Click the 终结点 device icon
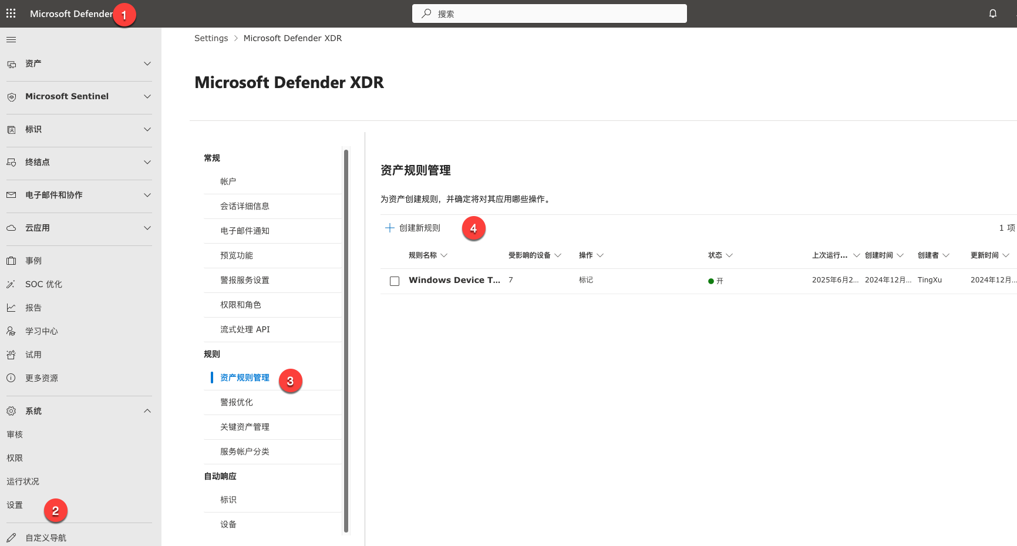Viewport: 1017px width, 546px height. [11, 162]
